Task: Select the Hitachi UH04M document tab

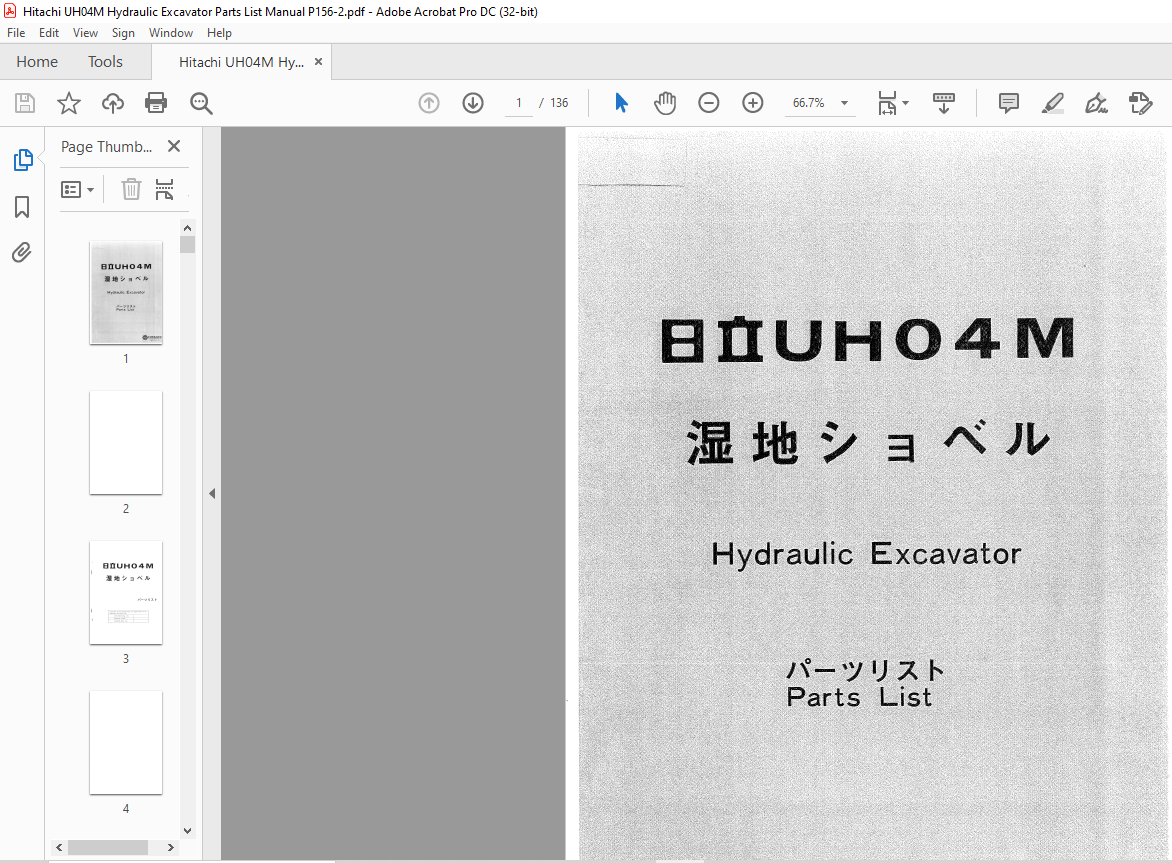Action: point(241,62)
